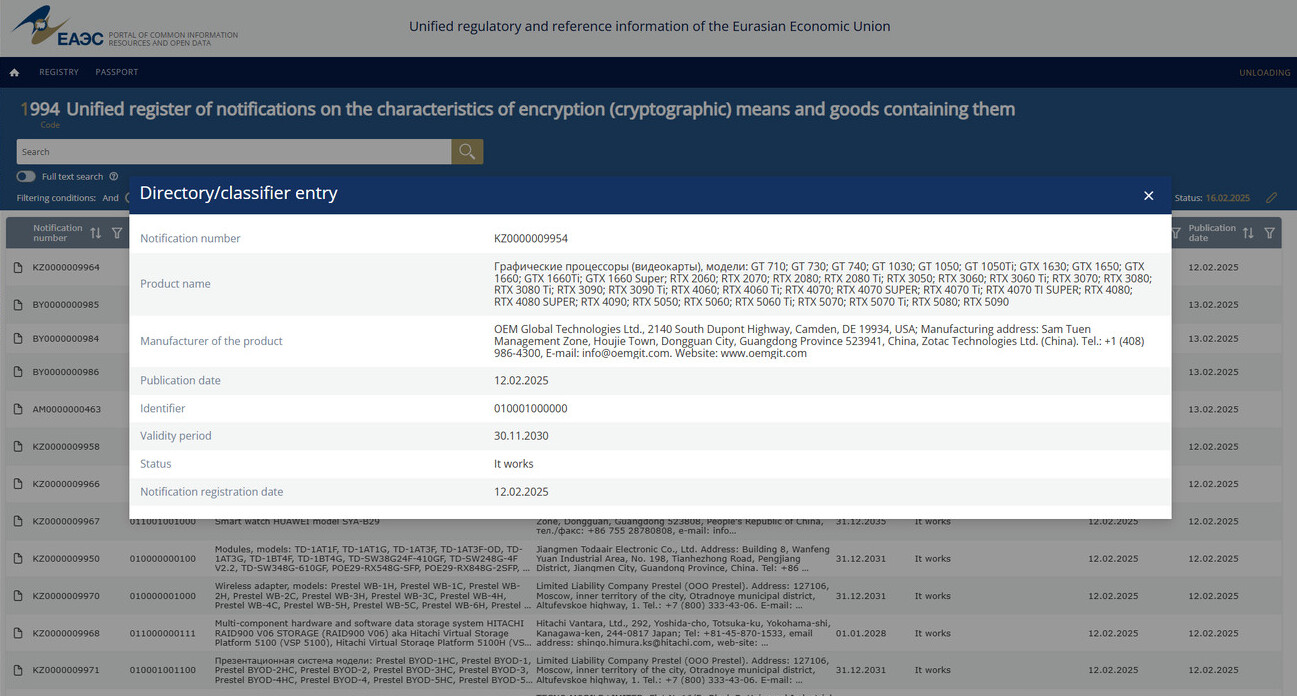Click validity period 30.11.2030 in dialog
The height and width of the screenshot is (696, 1297).
point(521,436)
